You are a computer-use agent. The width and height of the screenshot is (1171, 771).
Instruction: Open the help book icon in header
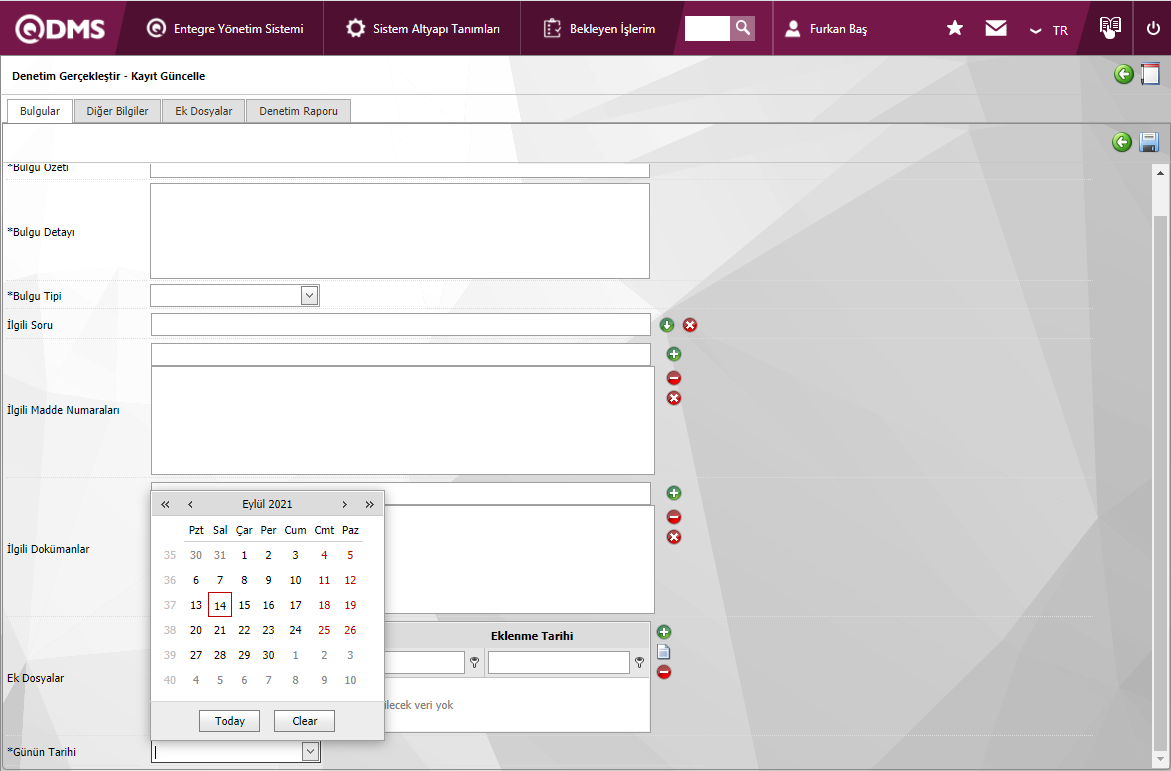coord(1110,27)
